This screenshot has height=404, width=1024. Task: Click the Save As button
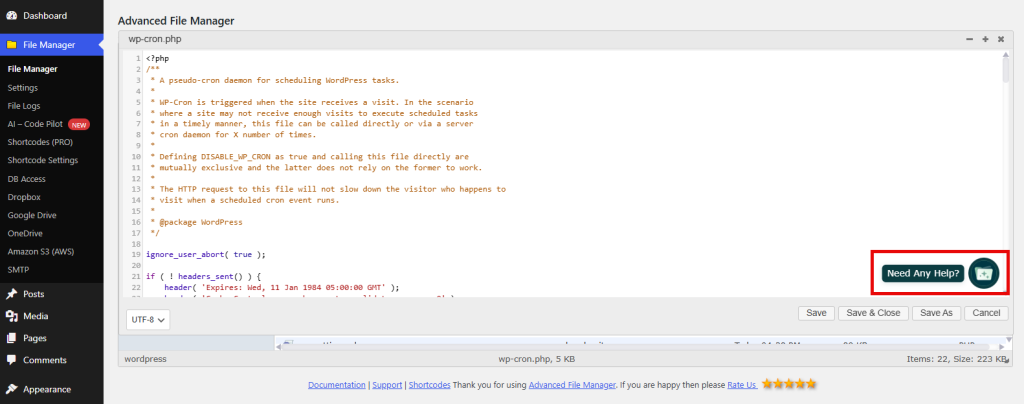[x=936, y=313]
